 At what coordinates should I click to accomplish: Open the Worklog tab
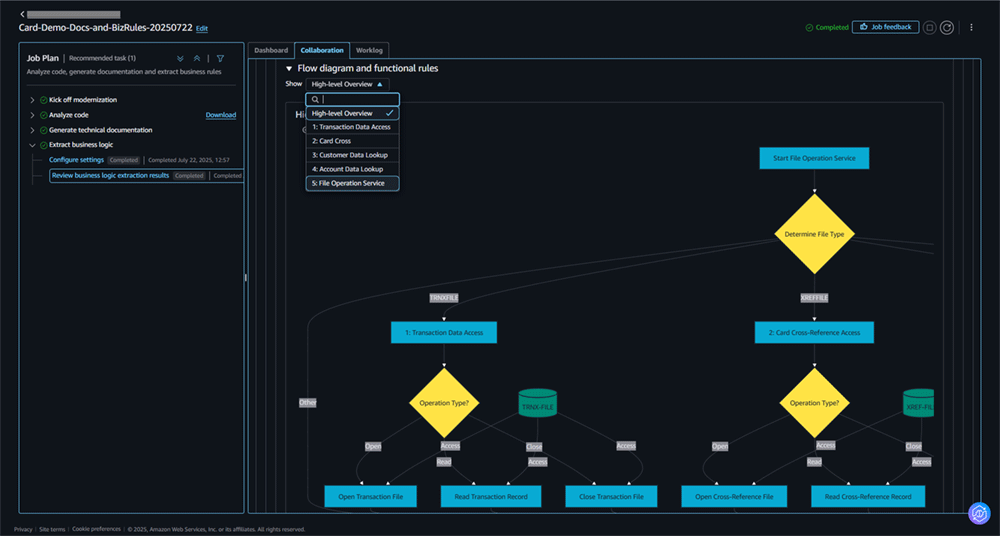(x=369, y=50)
